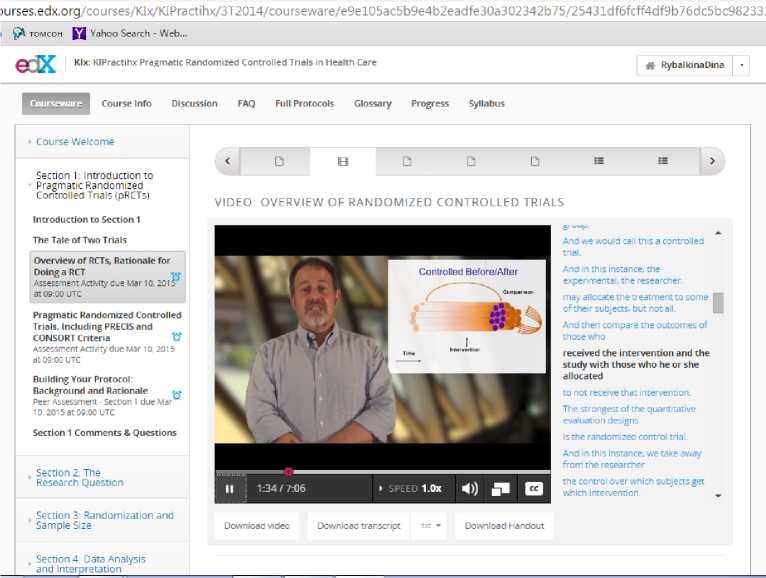Open transcript format dropdown next to Download transcript

click(x=430, y=526)
